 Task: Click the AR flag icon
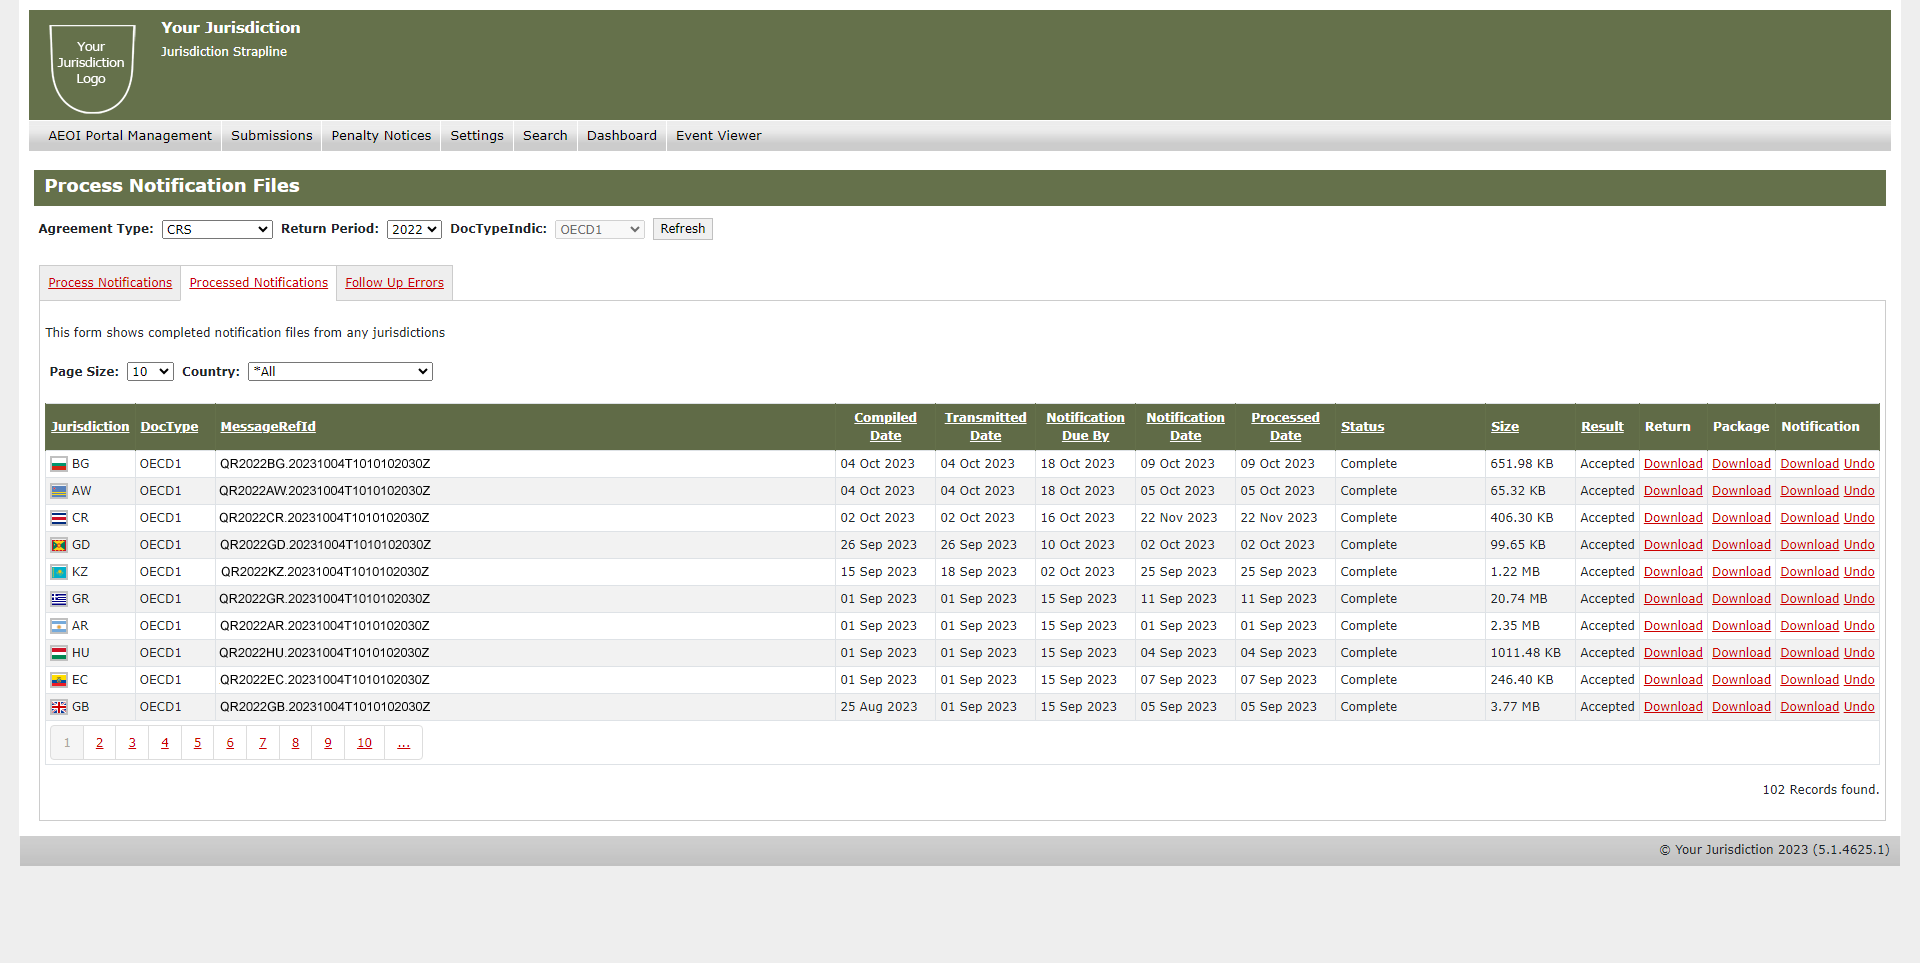(x=59, y=626)
